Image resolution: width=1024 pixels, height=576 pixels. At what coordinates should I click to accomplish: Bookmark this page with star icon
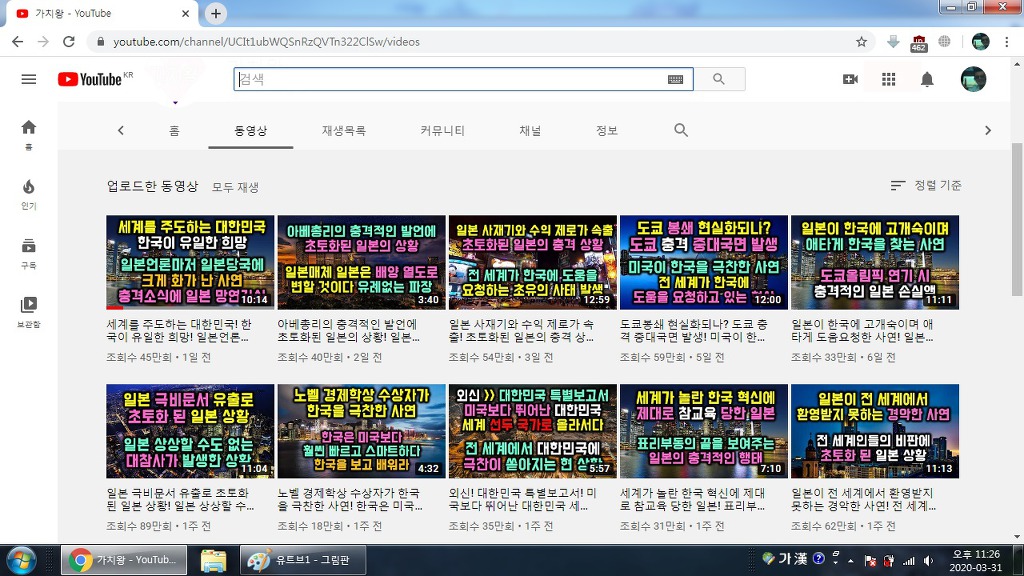[x=861, y=42]
